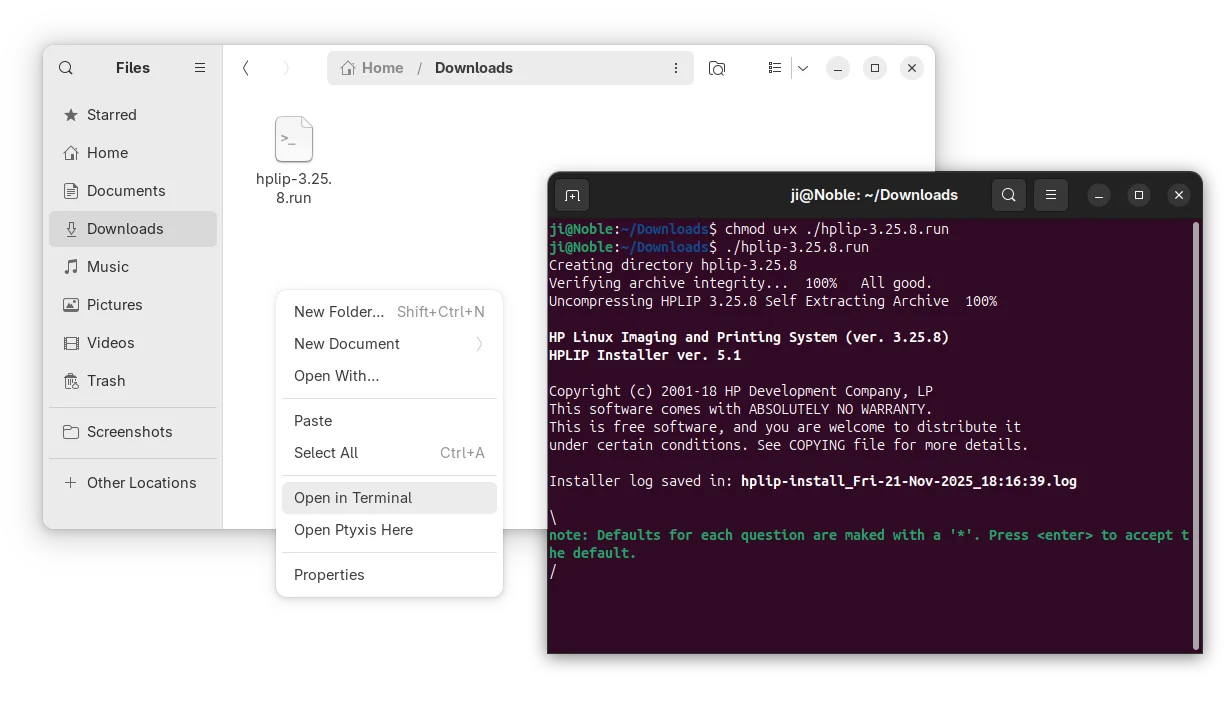This screenshot has height=706, width=1228.
Task: Click the search-everywhere folder icon
Action: [717, 68]
